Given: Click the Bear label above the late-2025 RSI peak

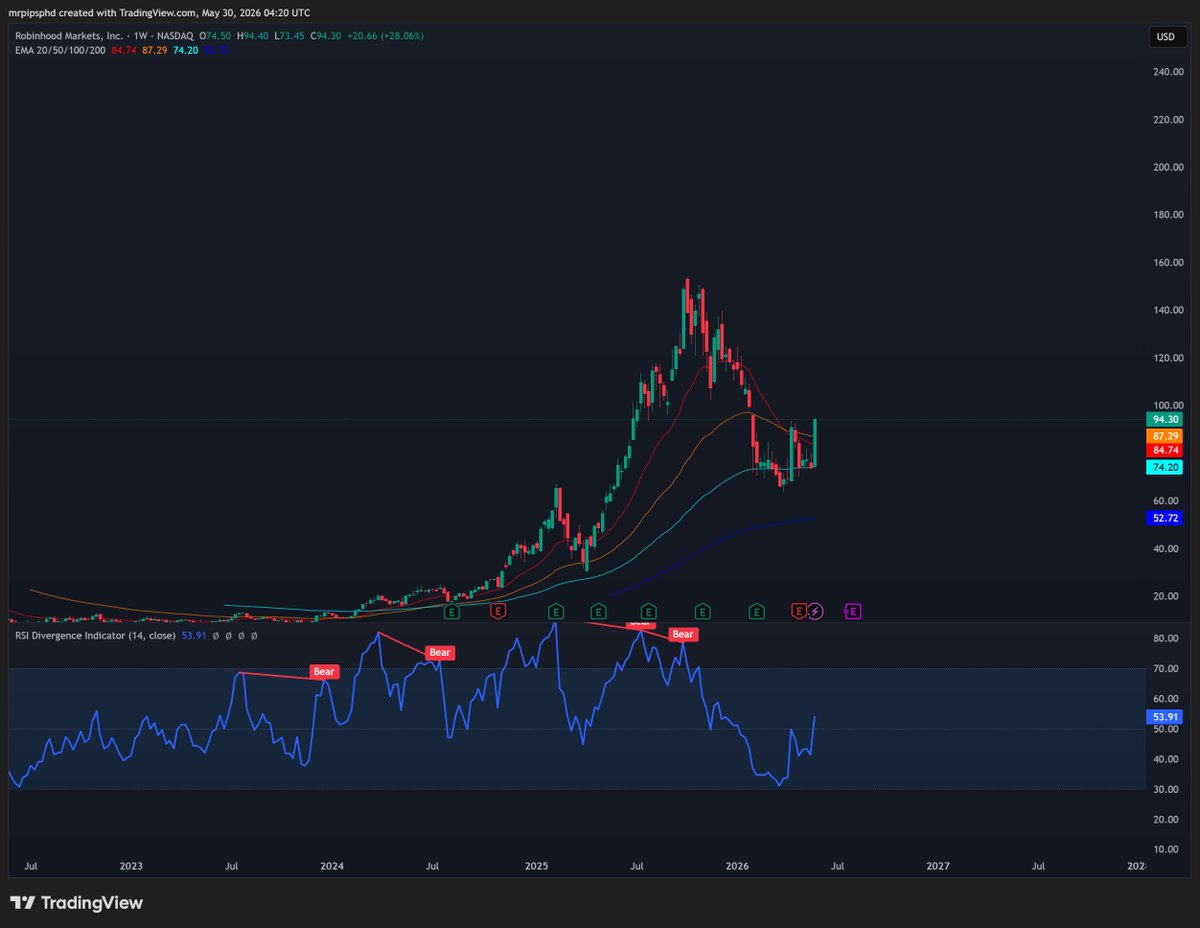Looking at the screenshot, I should (x=683, y=634).
